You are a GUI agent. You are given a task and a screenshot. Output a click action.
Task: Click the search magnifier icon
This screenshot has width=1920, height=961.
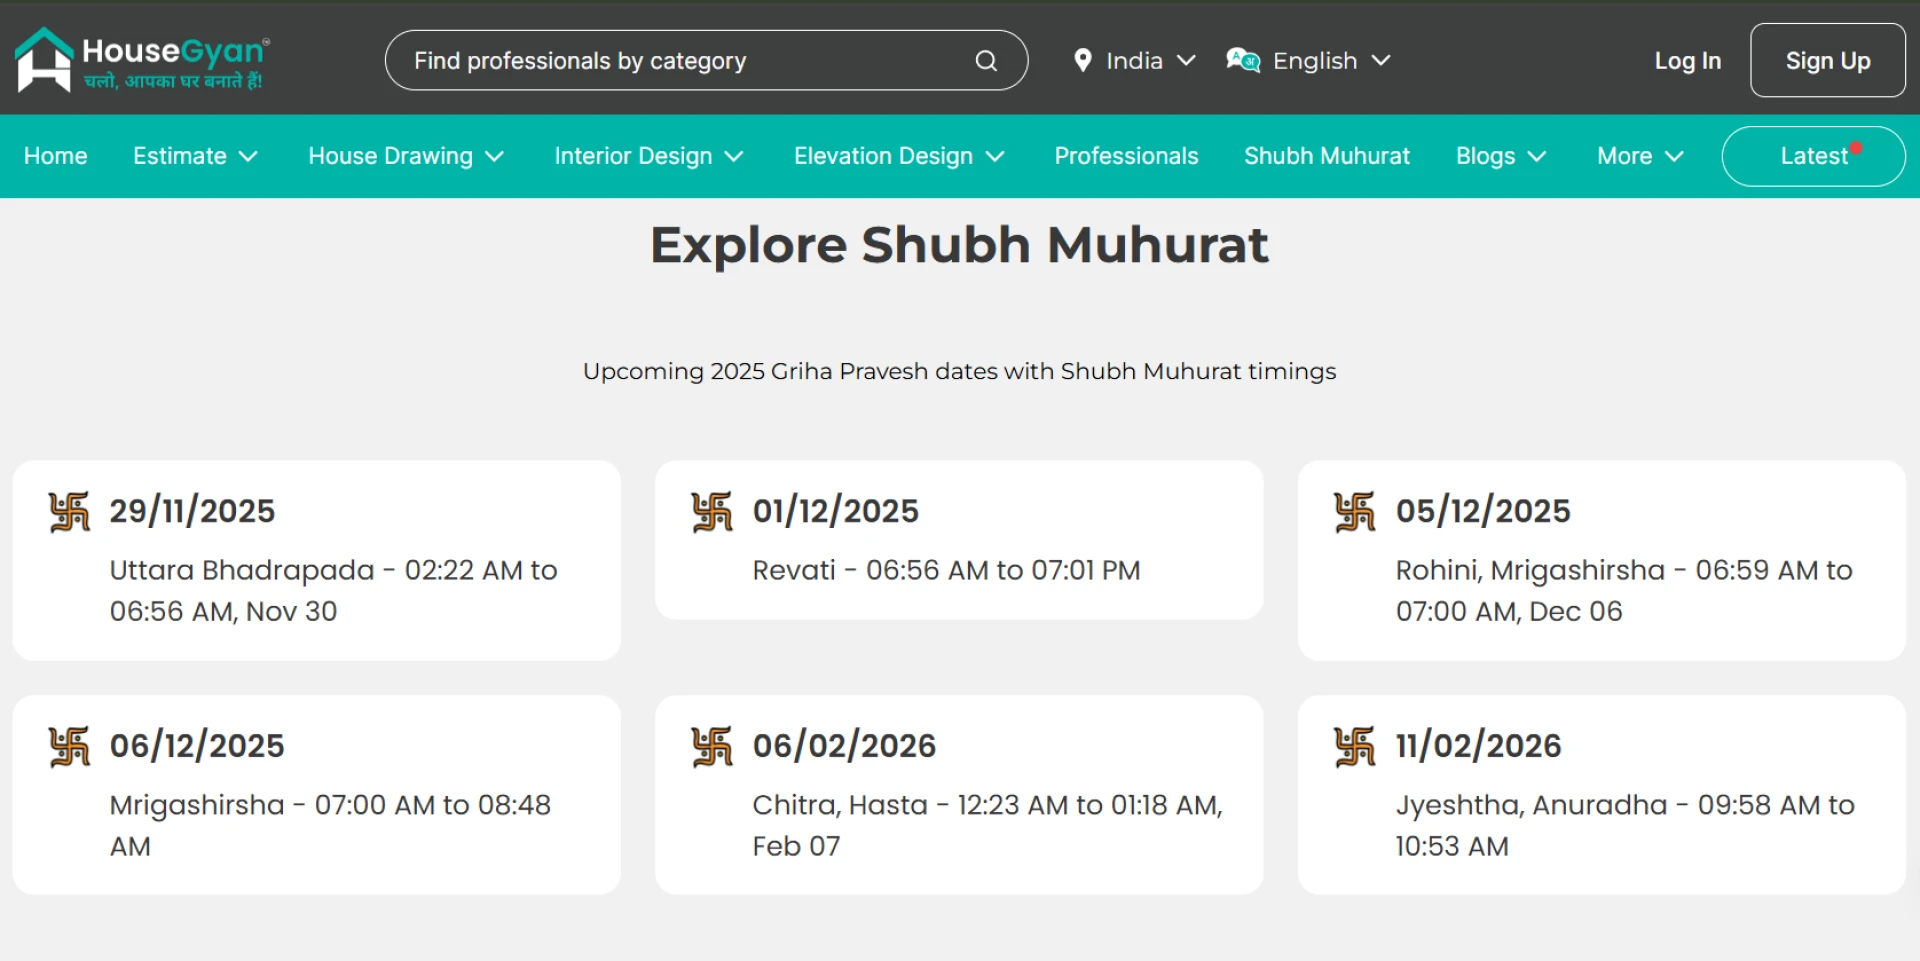click(986, 61)
